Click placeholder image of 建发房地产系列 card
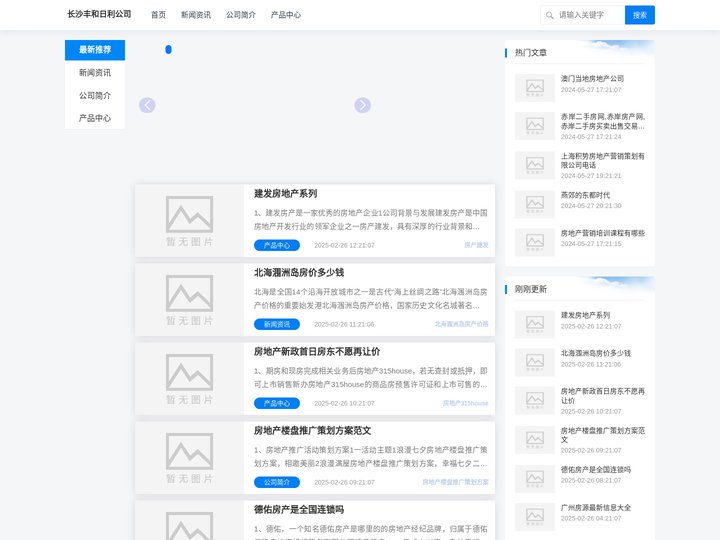Screen dimensions: 720x540 (x=189, y=221)
